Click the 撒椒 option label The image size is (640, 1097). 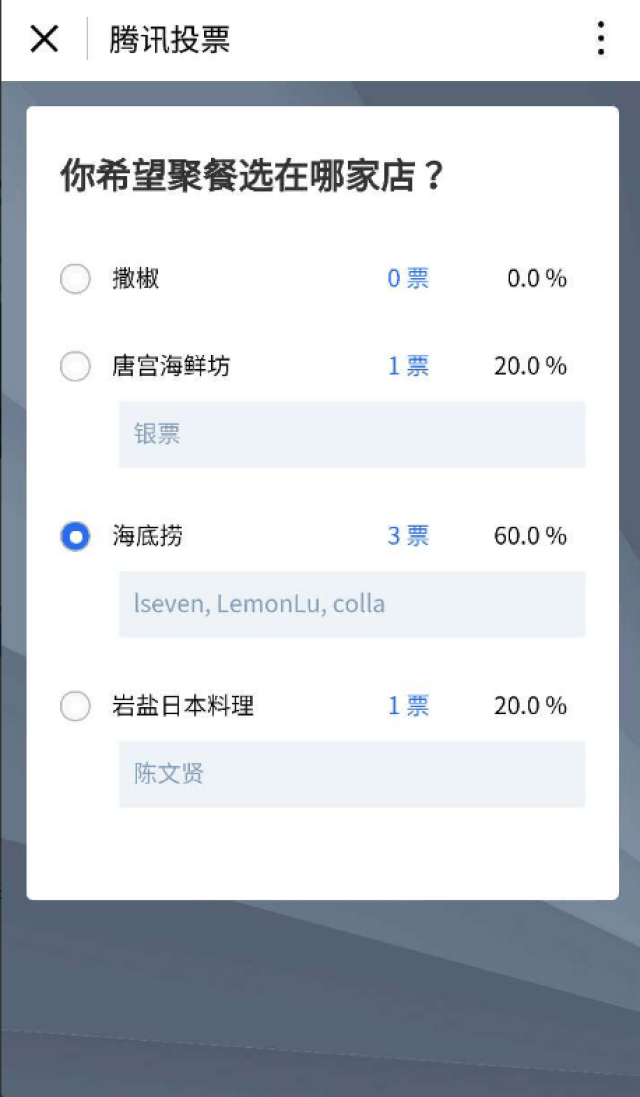tap(136, 278)
